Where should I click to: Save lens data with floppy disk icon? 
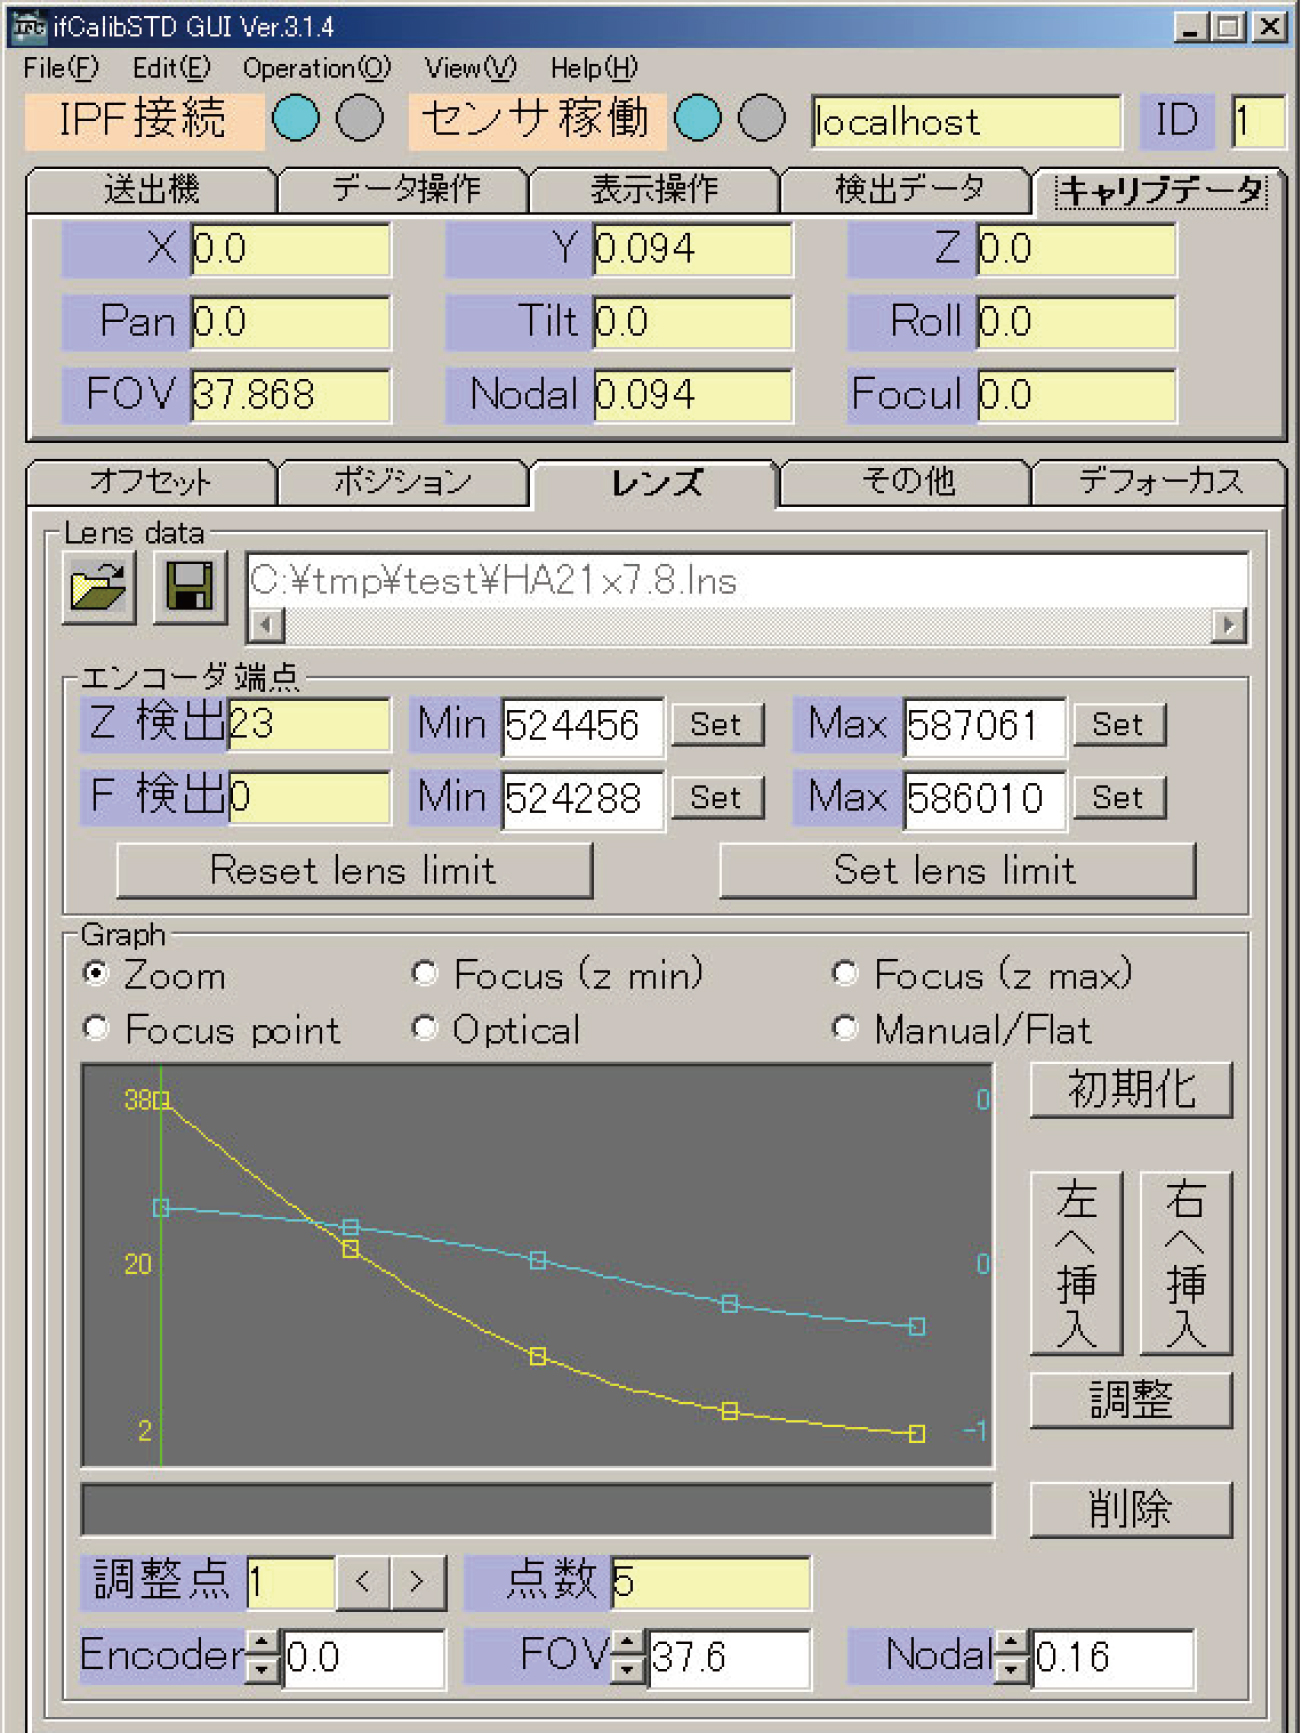coord(189,587)
